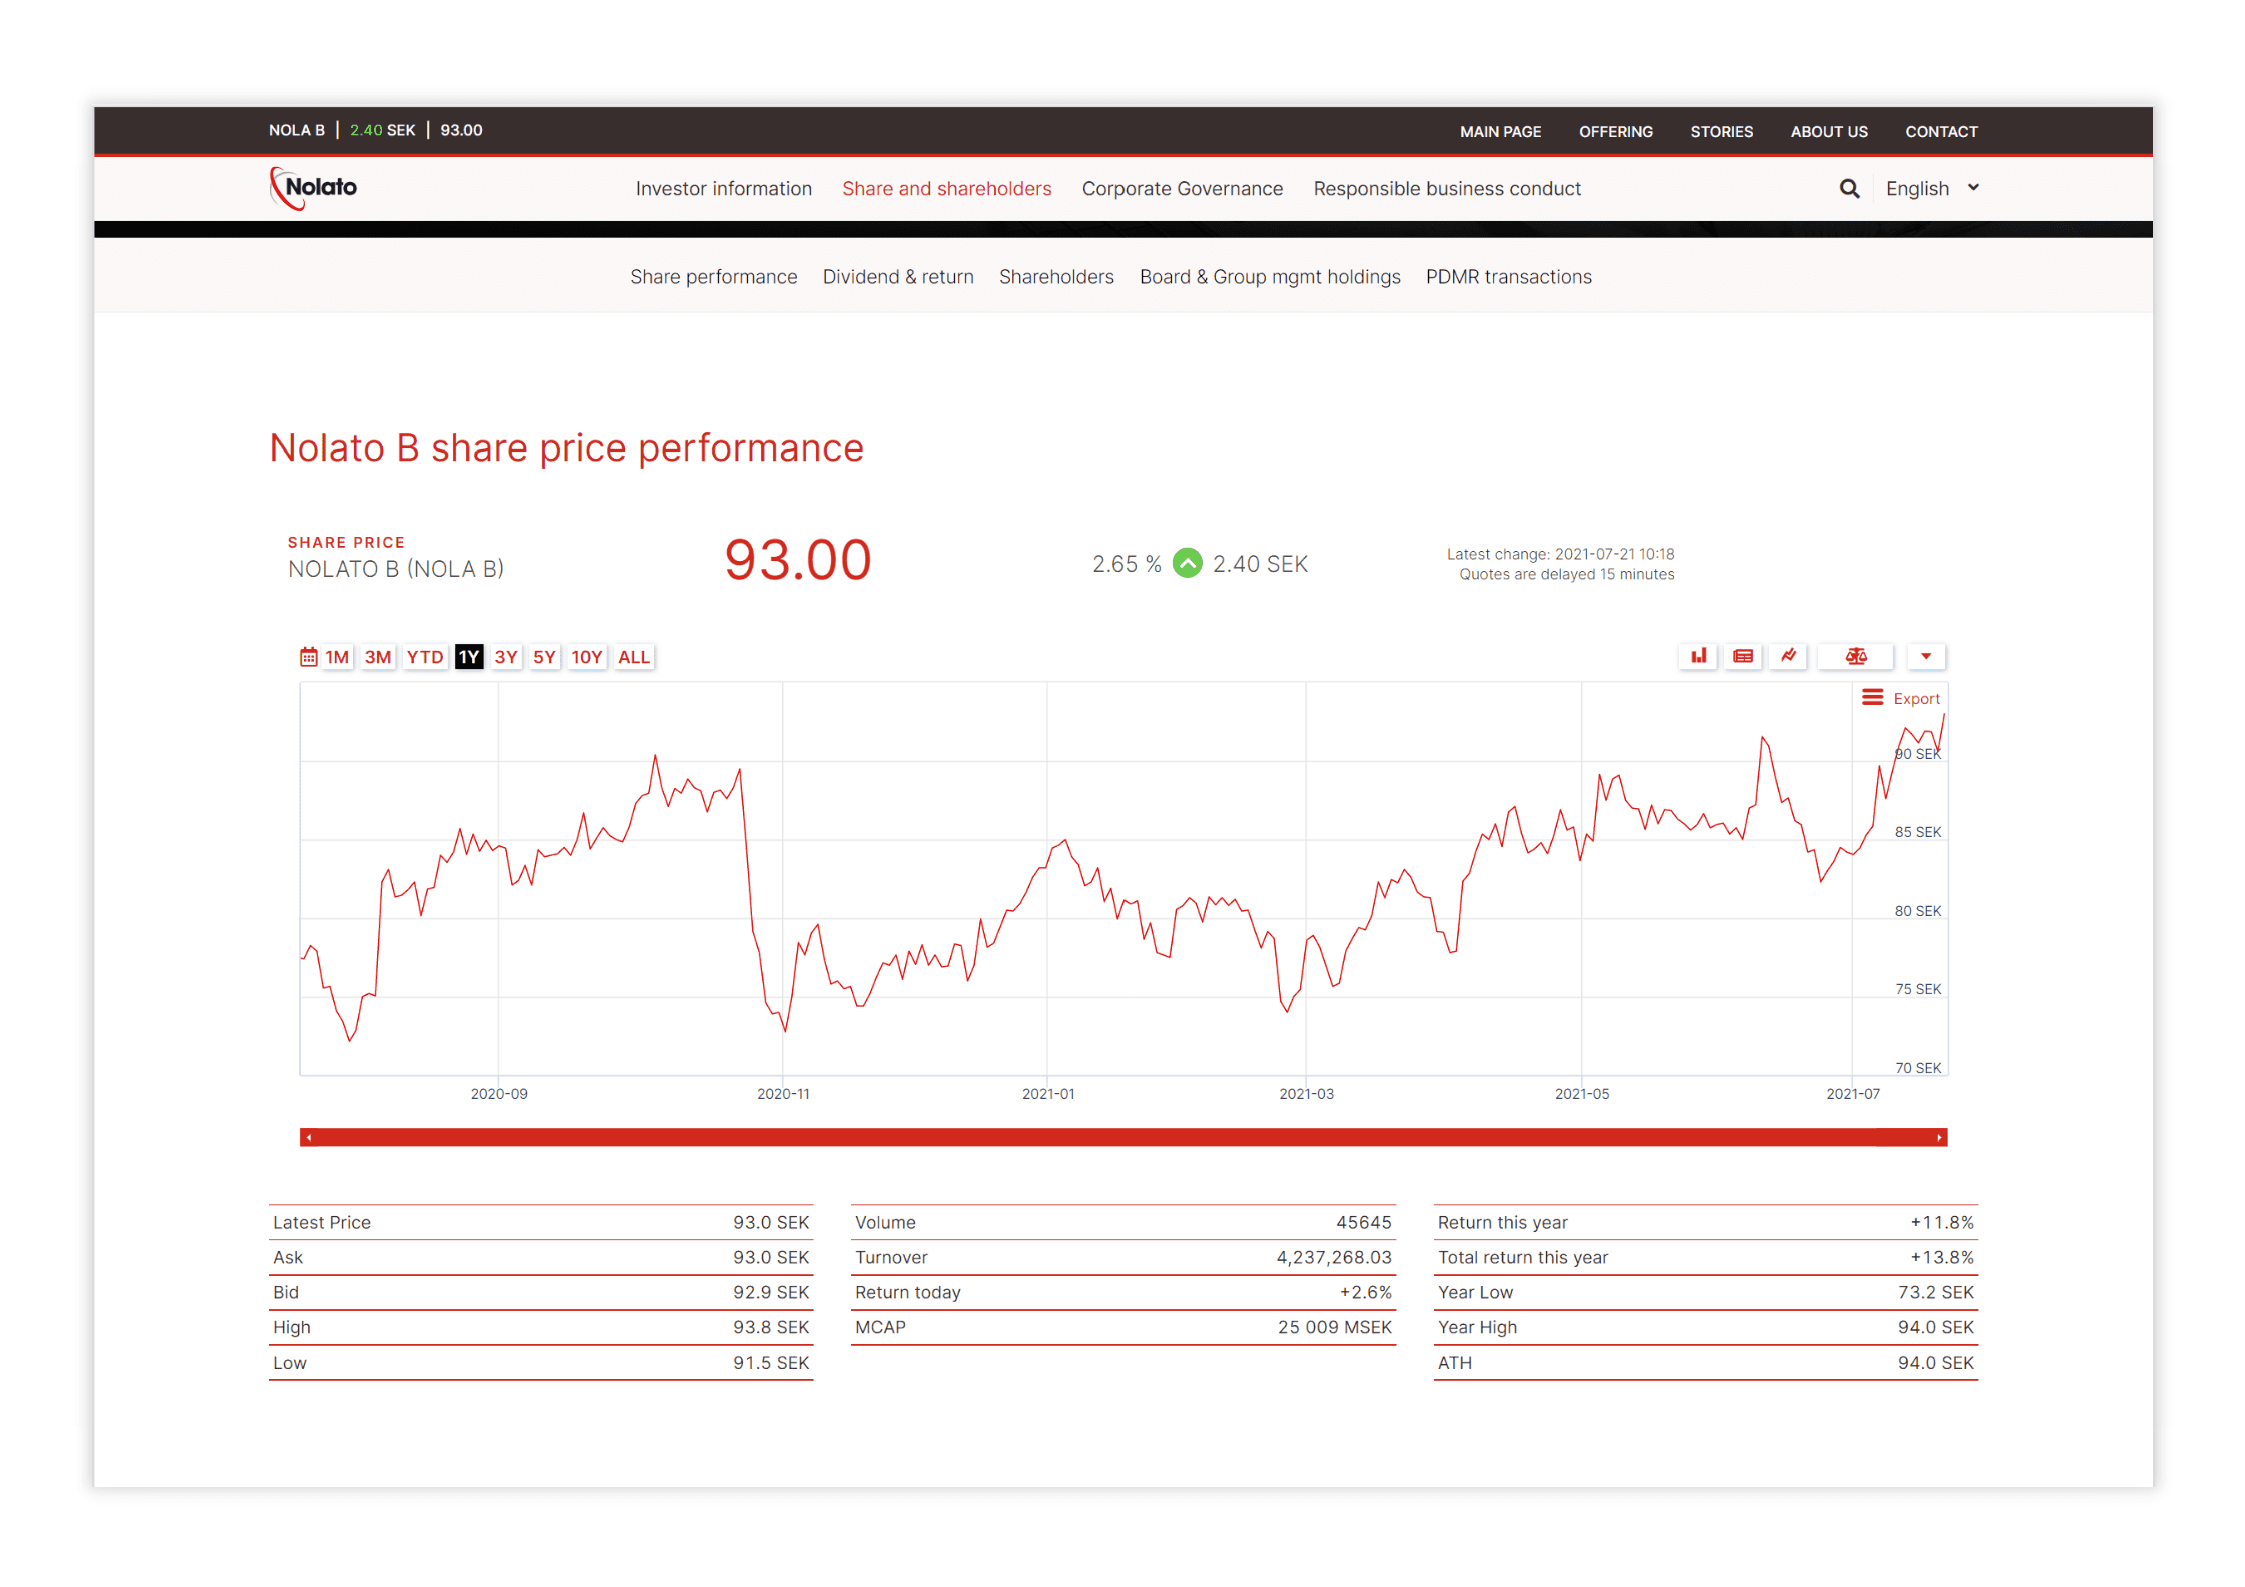2245x1587 pixels.
Task: Click the search magnifier icon
Action: pos(1849,189)
